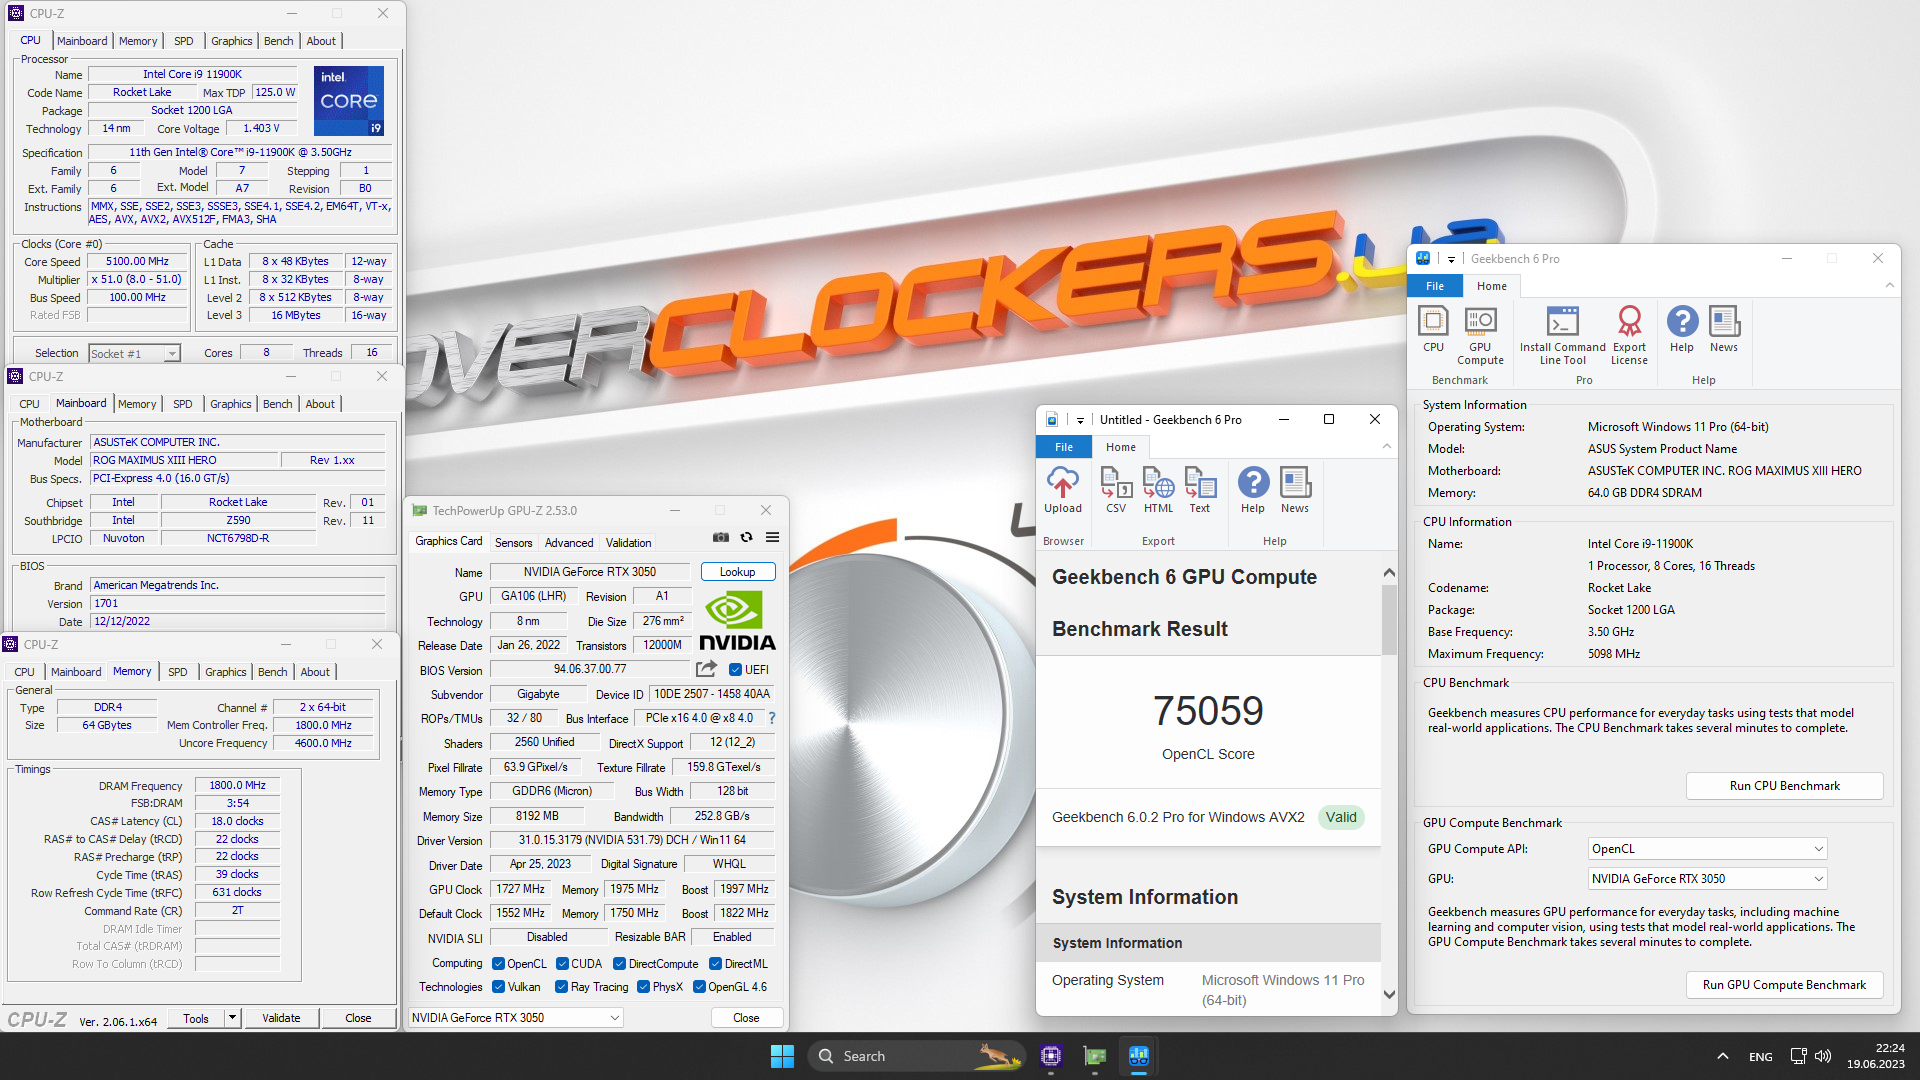The image size is (1920, 1080).
Task: Click the GPU-Z taskbar icon
Action: point(1095,1056)
